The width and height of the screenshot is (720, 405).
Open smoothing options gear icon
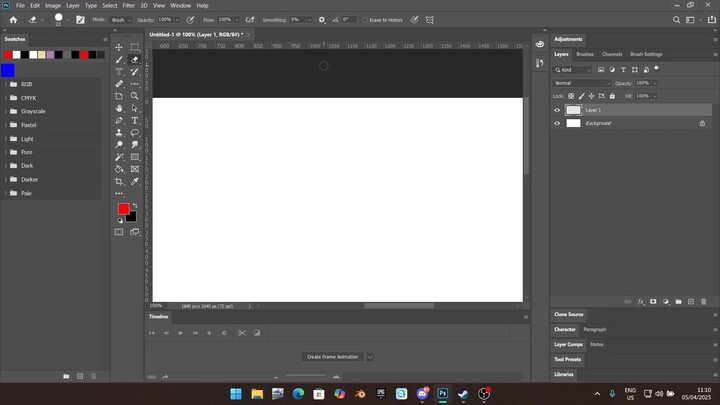(x=321, y=19)
